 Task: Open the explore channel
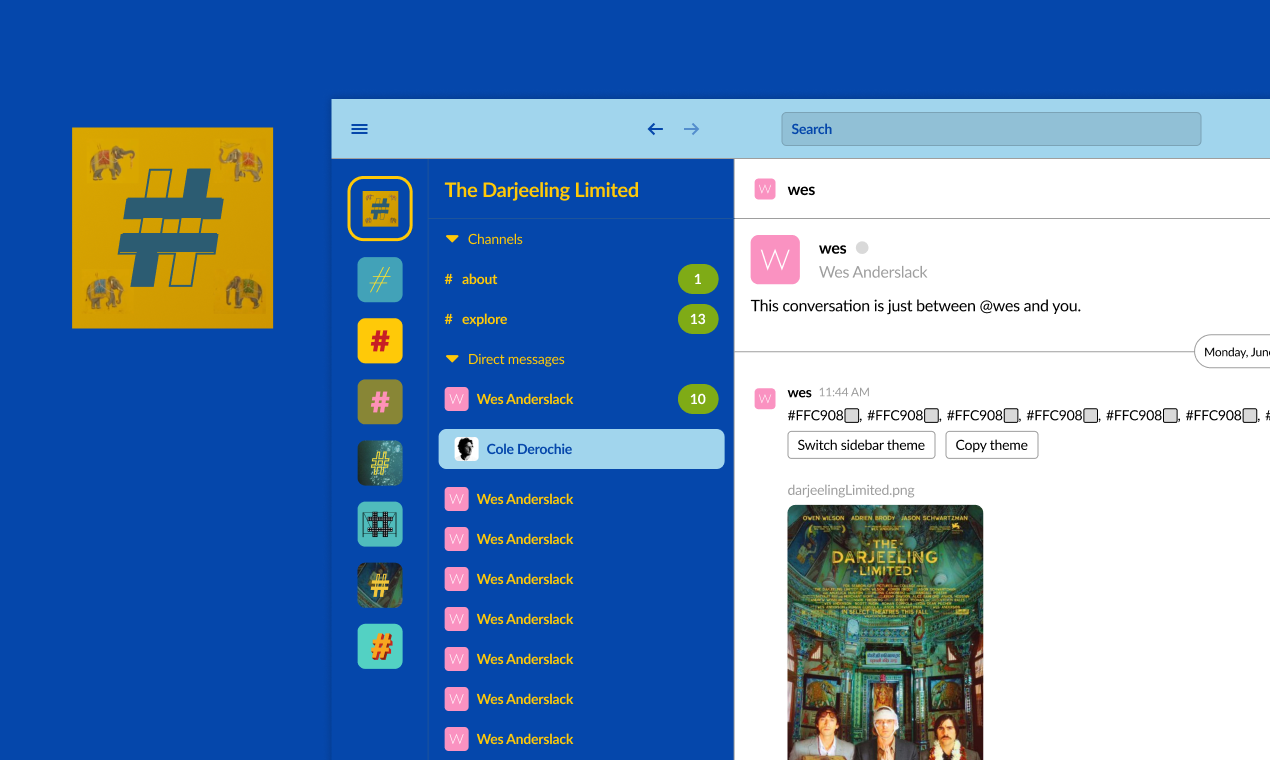(x=581, y=319)
